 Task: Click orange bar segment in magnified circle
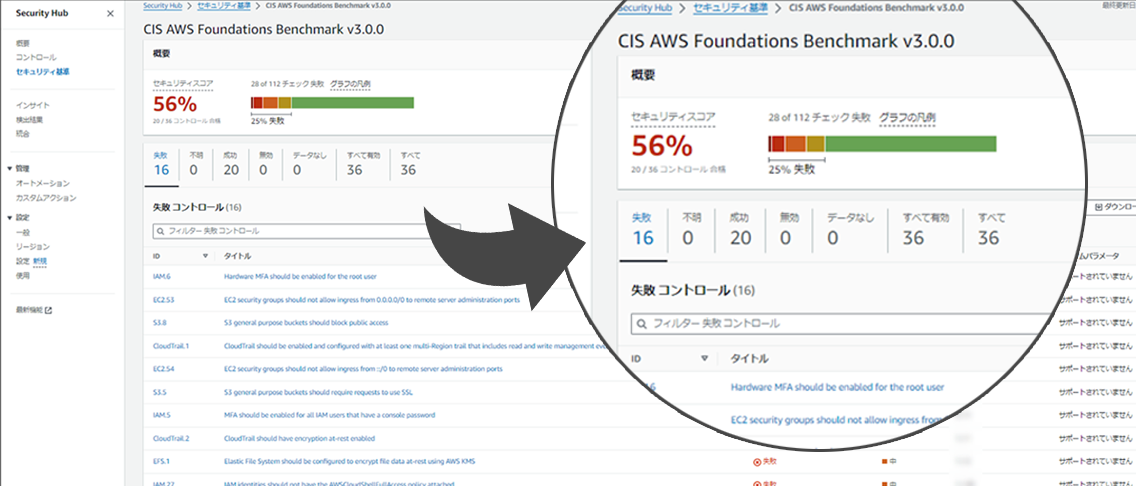795,143
